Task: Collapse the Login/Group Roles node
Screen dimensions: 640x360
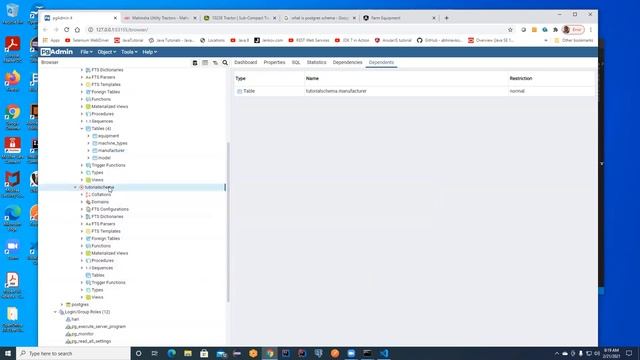Action: tap(56, 312)
